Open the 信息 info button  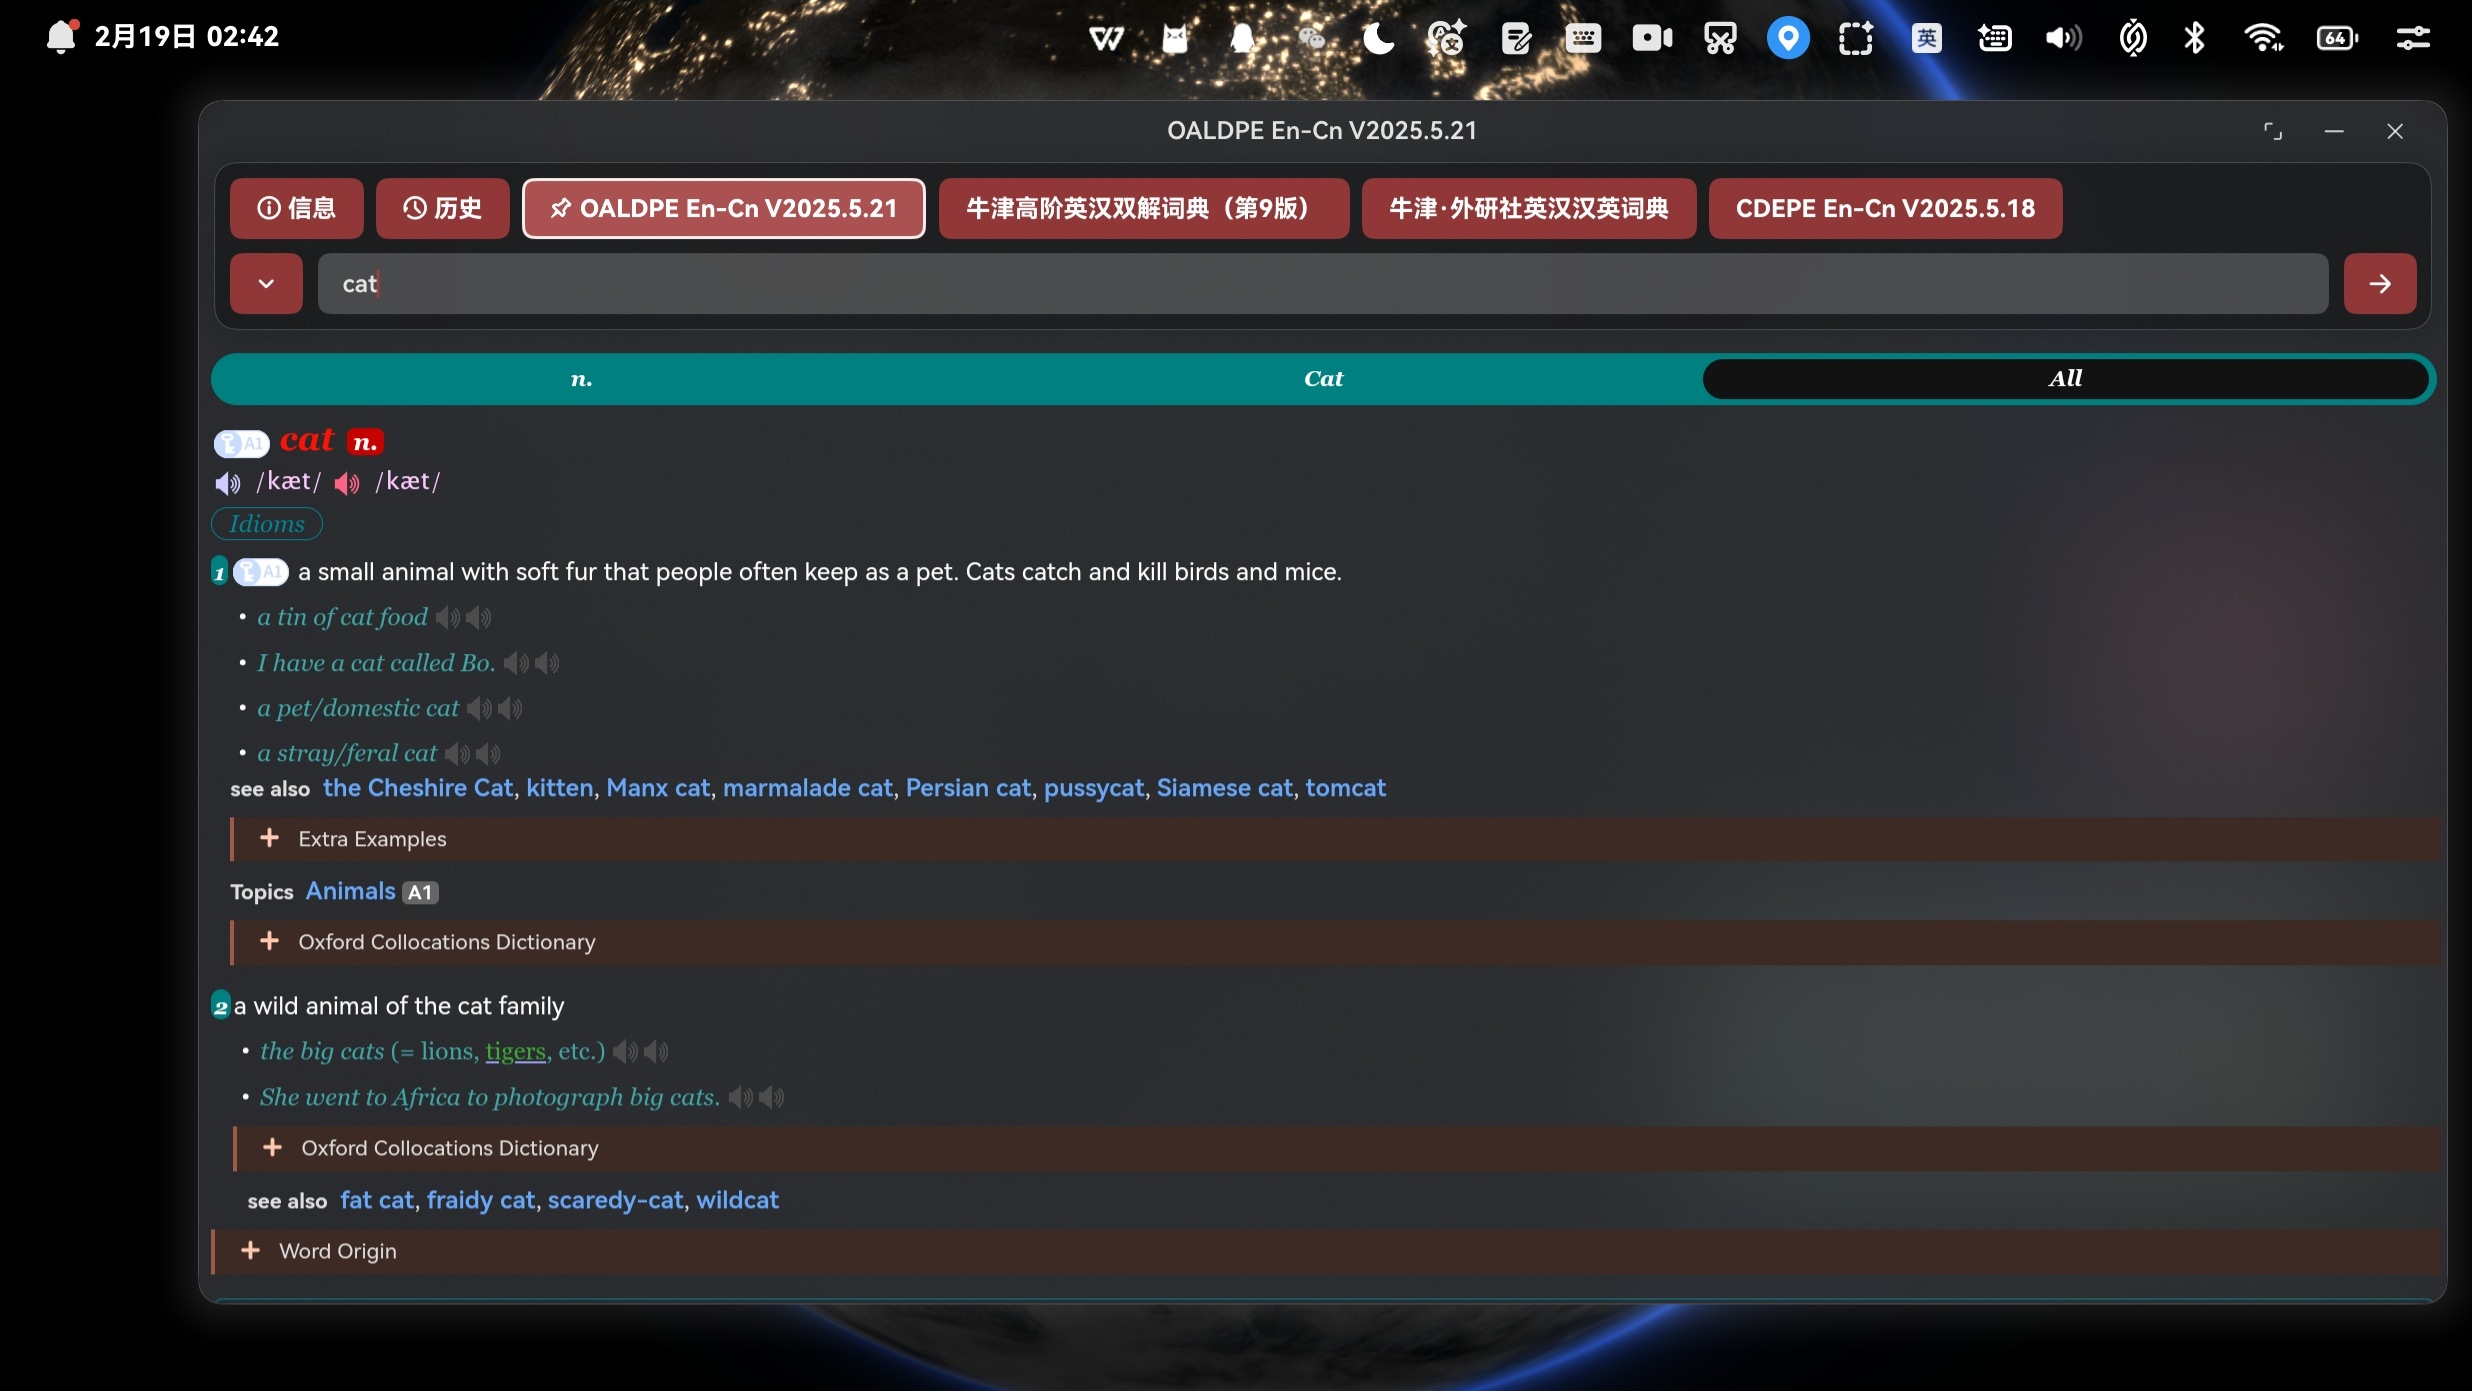tap(296, 208)
